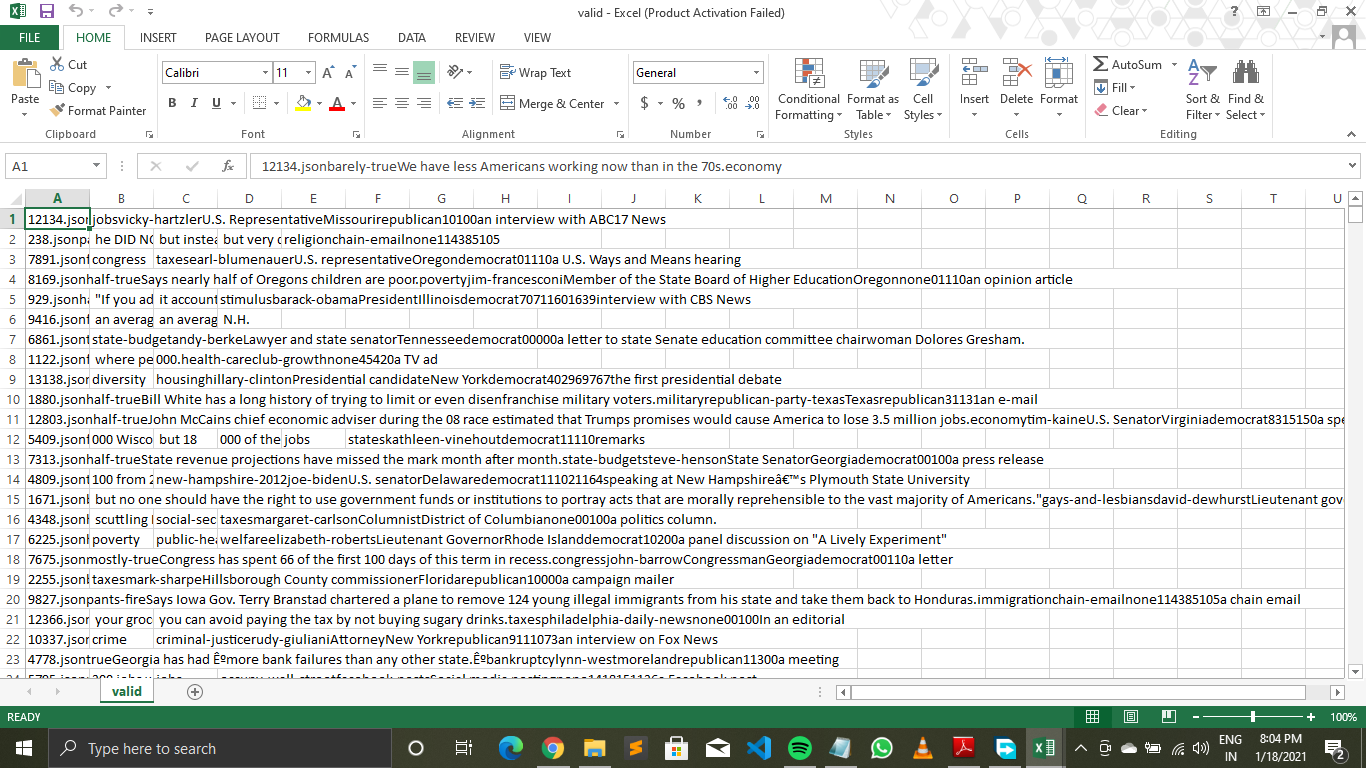This screenshot has height=768, width=1366.
Task: Align text to the right
Action: [423, 103]
